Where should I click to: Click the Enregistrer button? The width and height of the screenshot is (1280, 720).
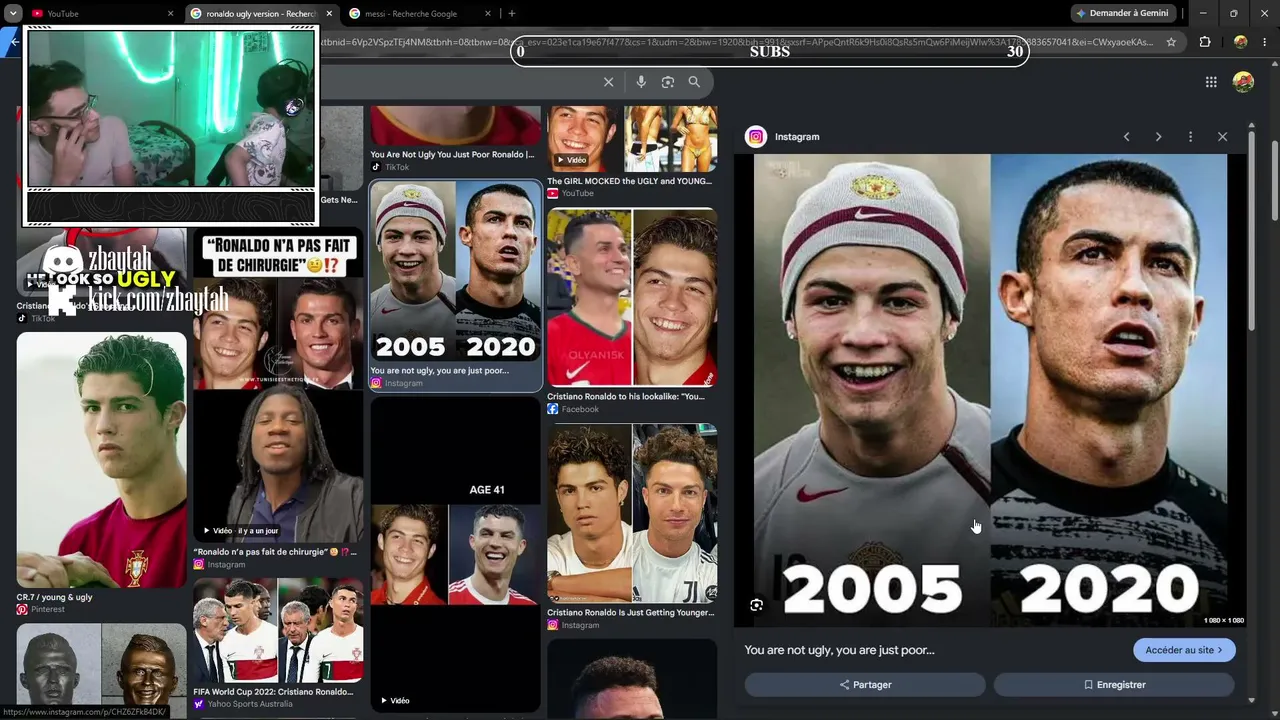(1114, 685)
